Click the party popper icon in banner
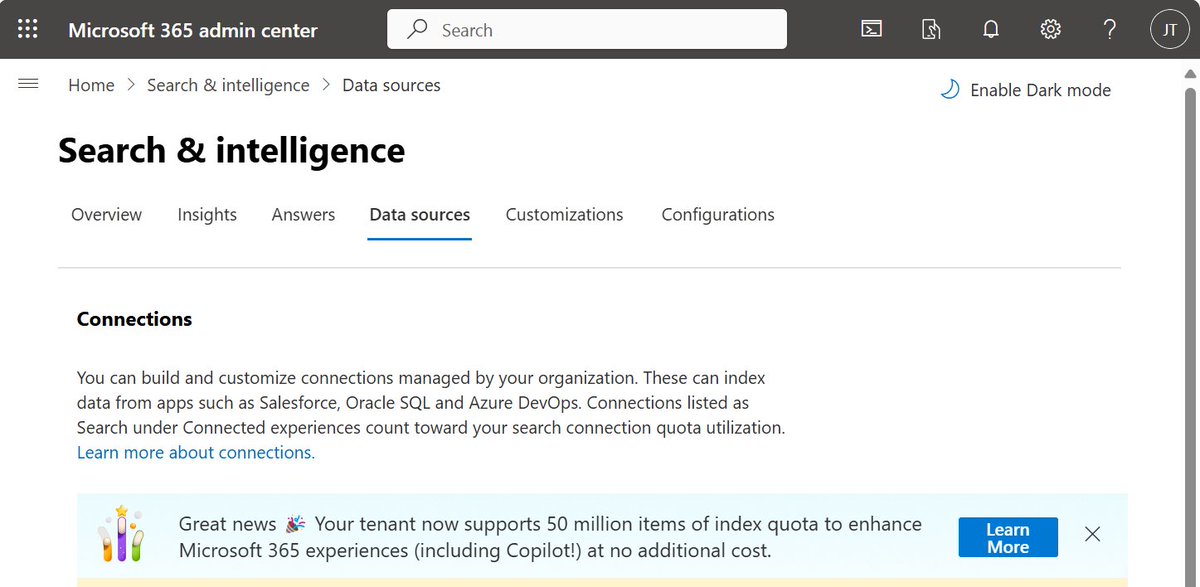The height and width of the screenshot is (587, 1200). tap(296, 524)
